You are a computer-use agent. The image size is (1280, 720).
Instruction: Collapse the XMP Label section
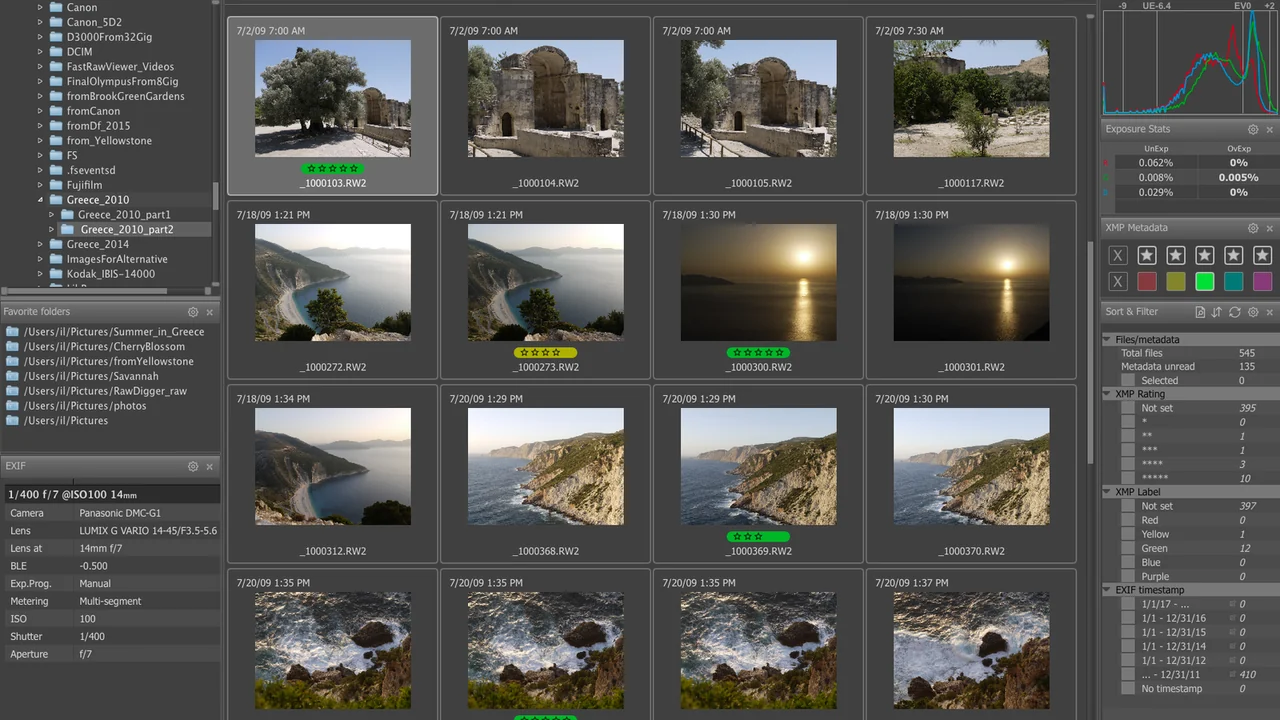[1108, 492]
